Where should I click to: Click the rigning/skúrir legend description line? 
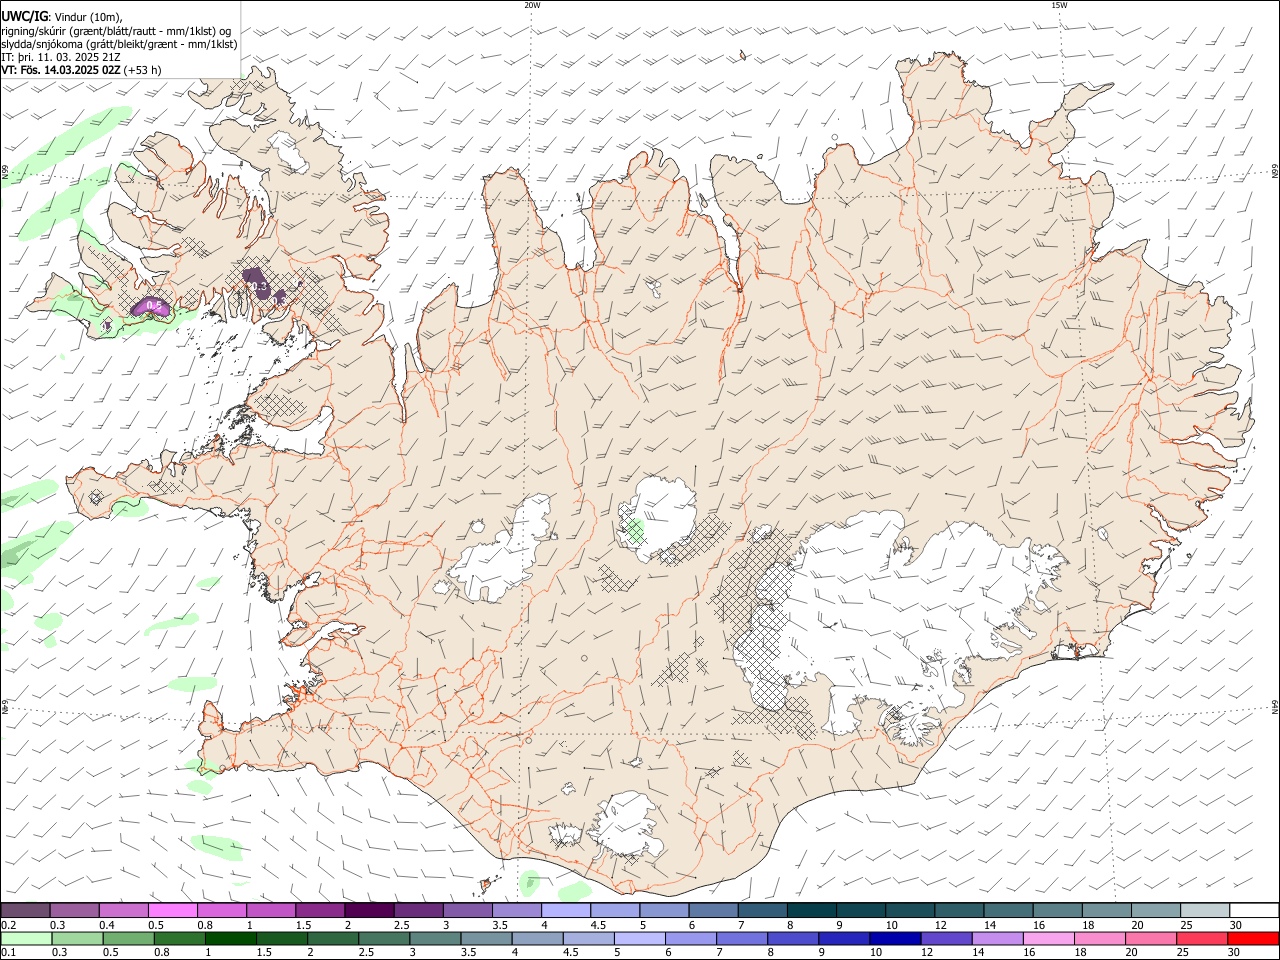tap(116, 31)
